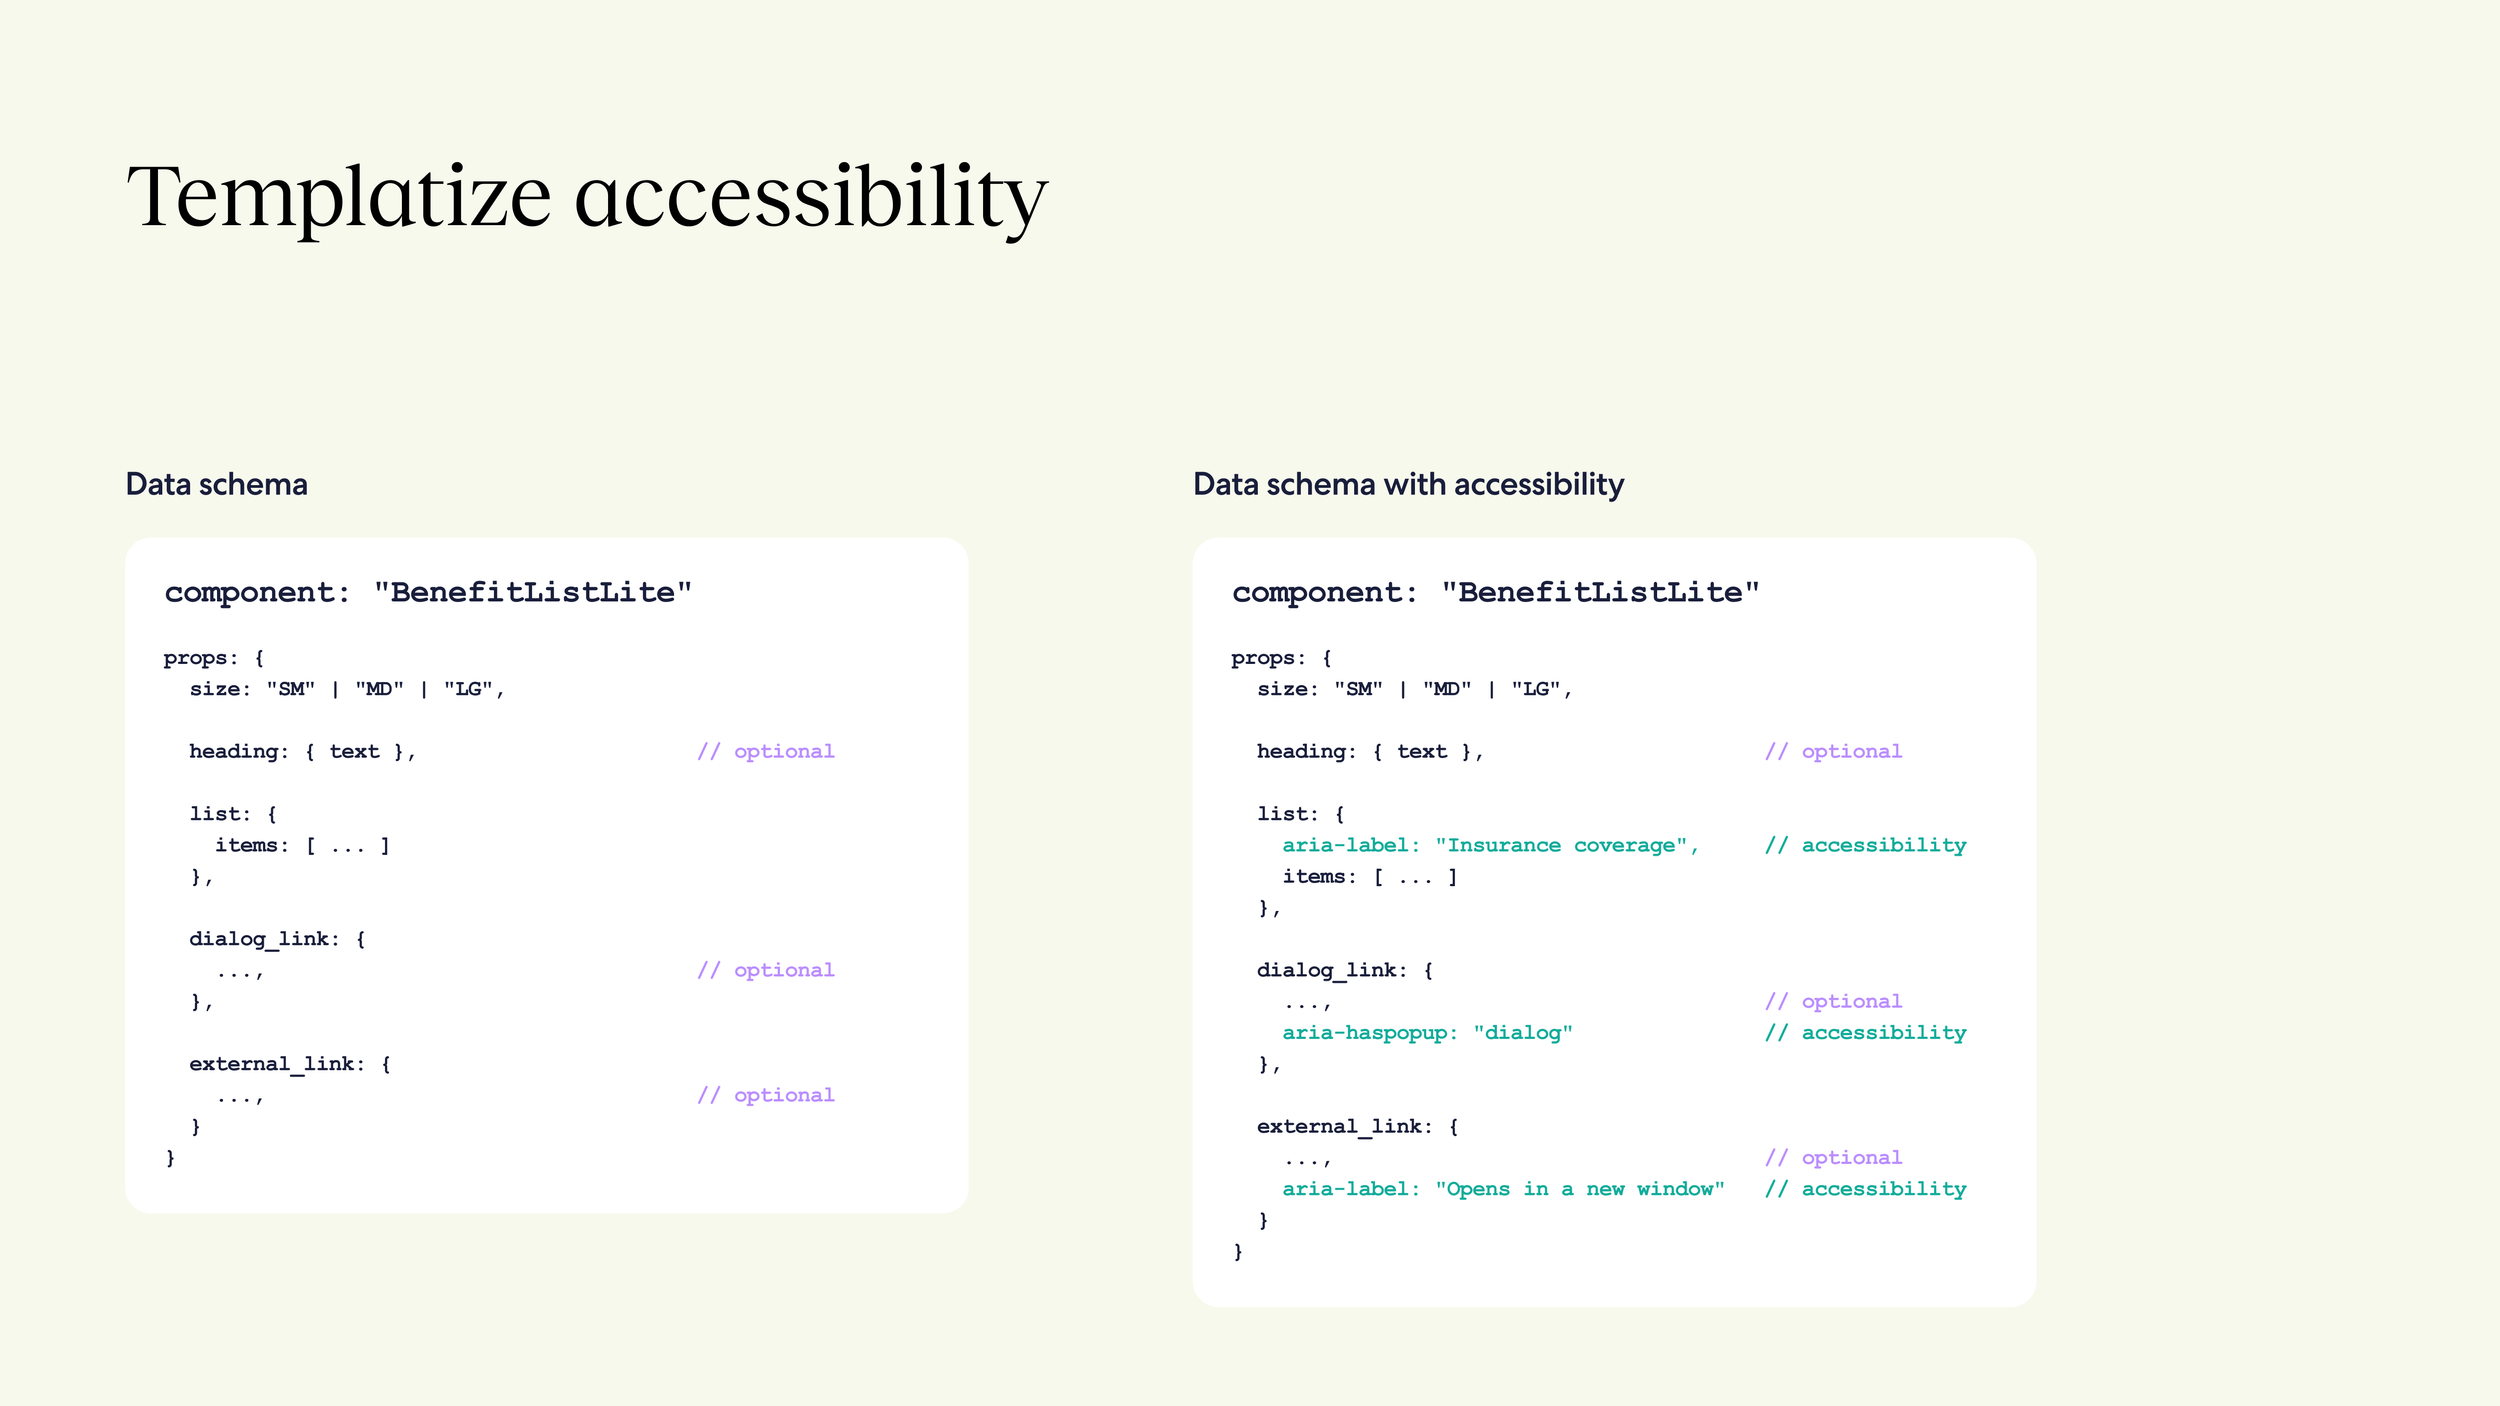Click the size "SM" | "MD" | "LG" line in left card

347,689
